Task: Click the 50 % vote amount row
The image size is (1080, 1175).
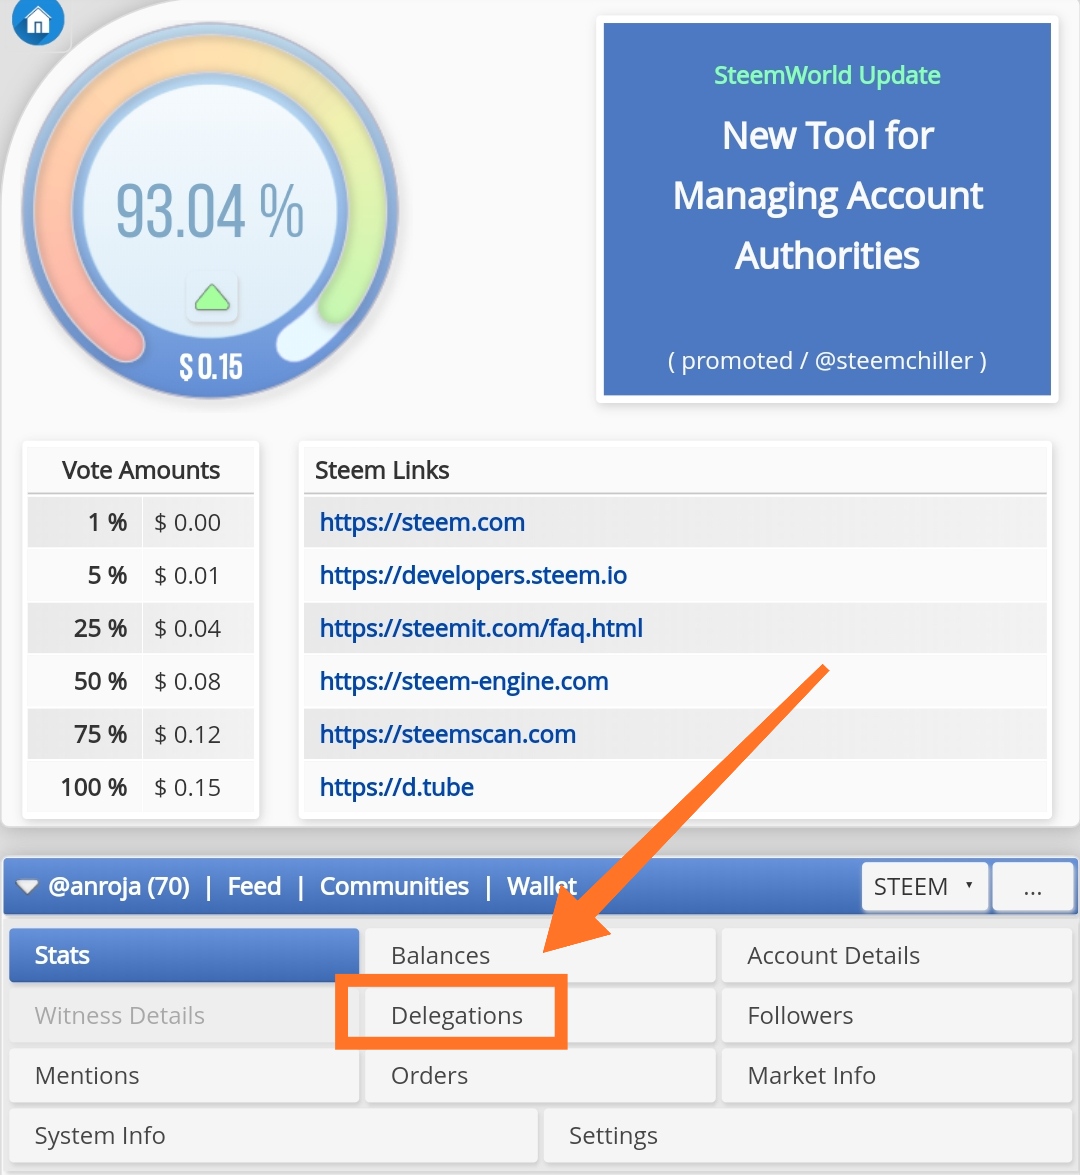Action: coord(141,681)
